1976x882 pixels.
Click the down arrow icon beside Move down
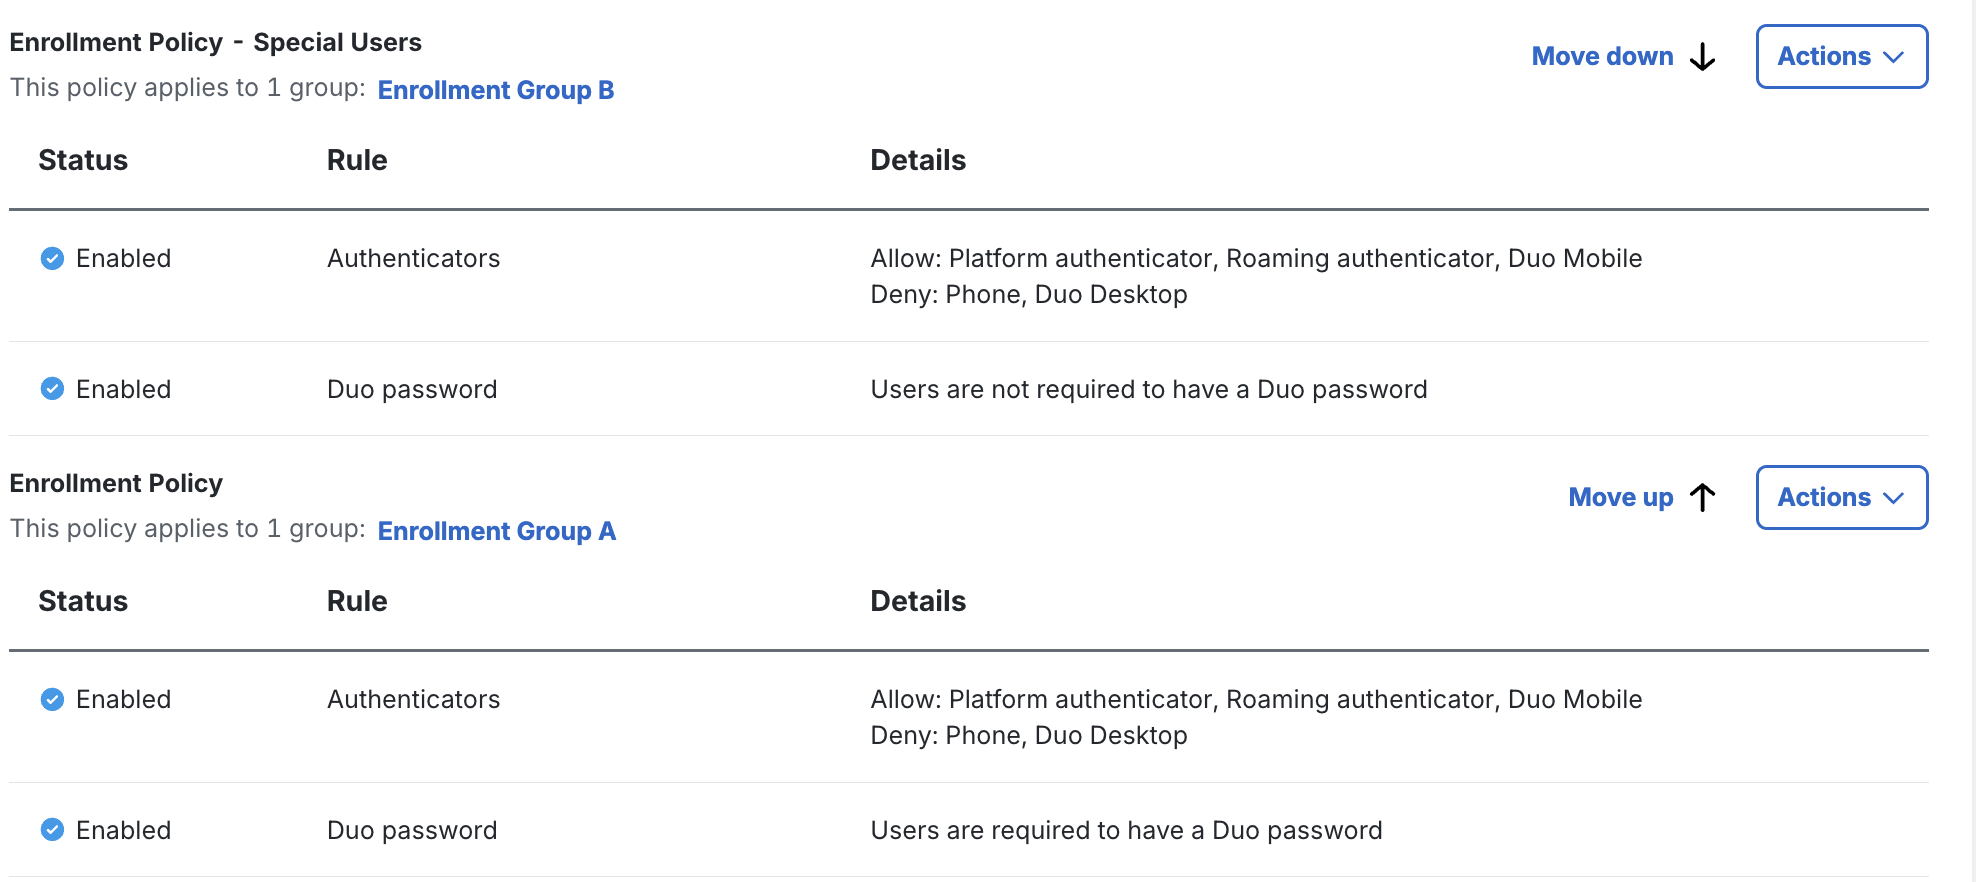pyautogui.click(x=1702, y=57)
